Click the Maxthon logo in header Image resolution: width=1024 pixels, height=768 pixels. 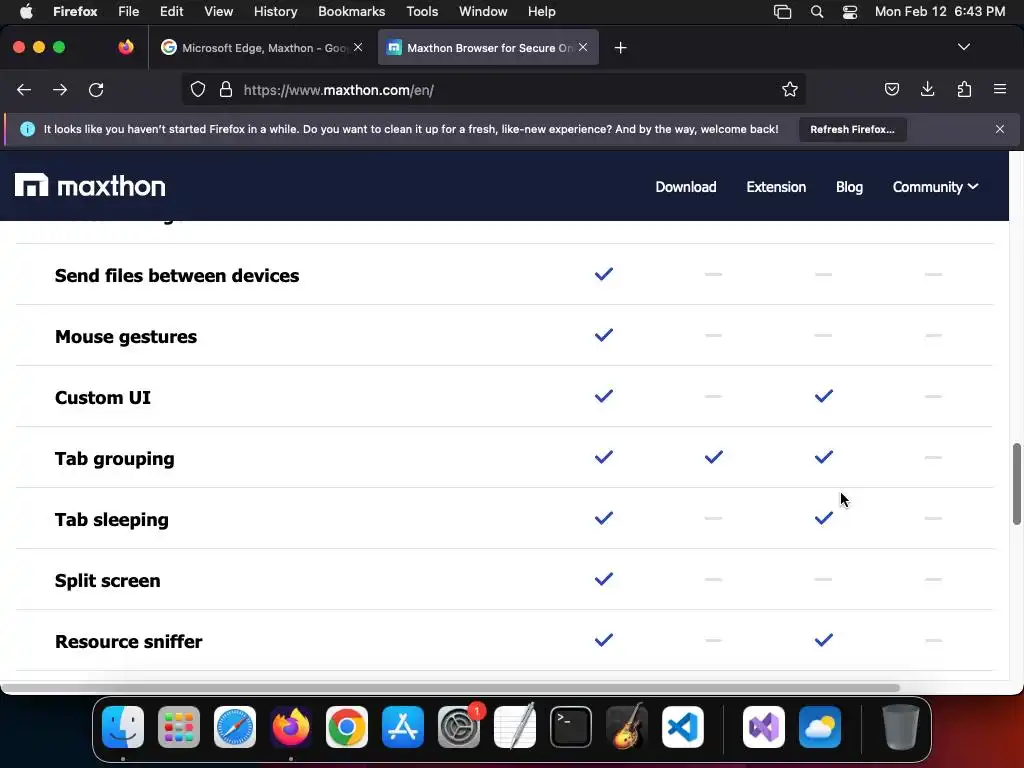coord(90,186)
